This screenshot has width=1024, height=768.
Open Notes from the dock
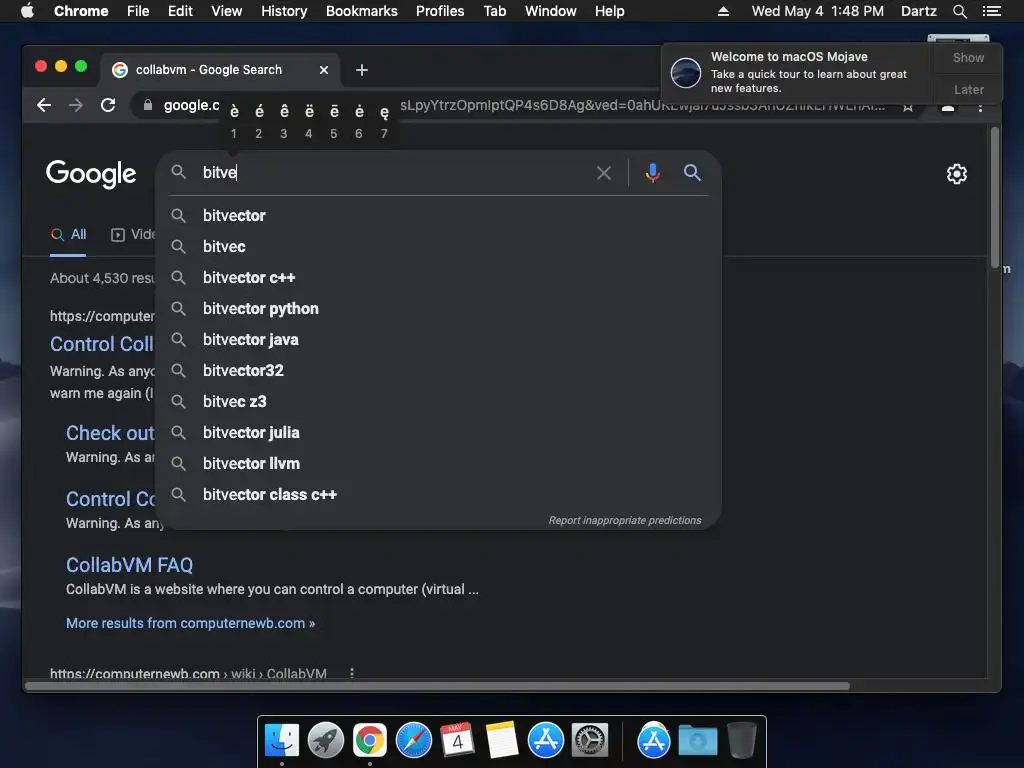point(502,741)
